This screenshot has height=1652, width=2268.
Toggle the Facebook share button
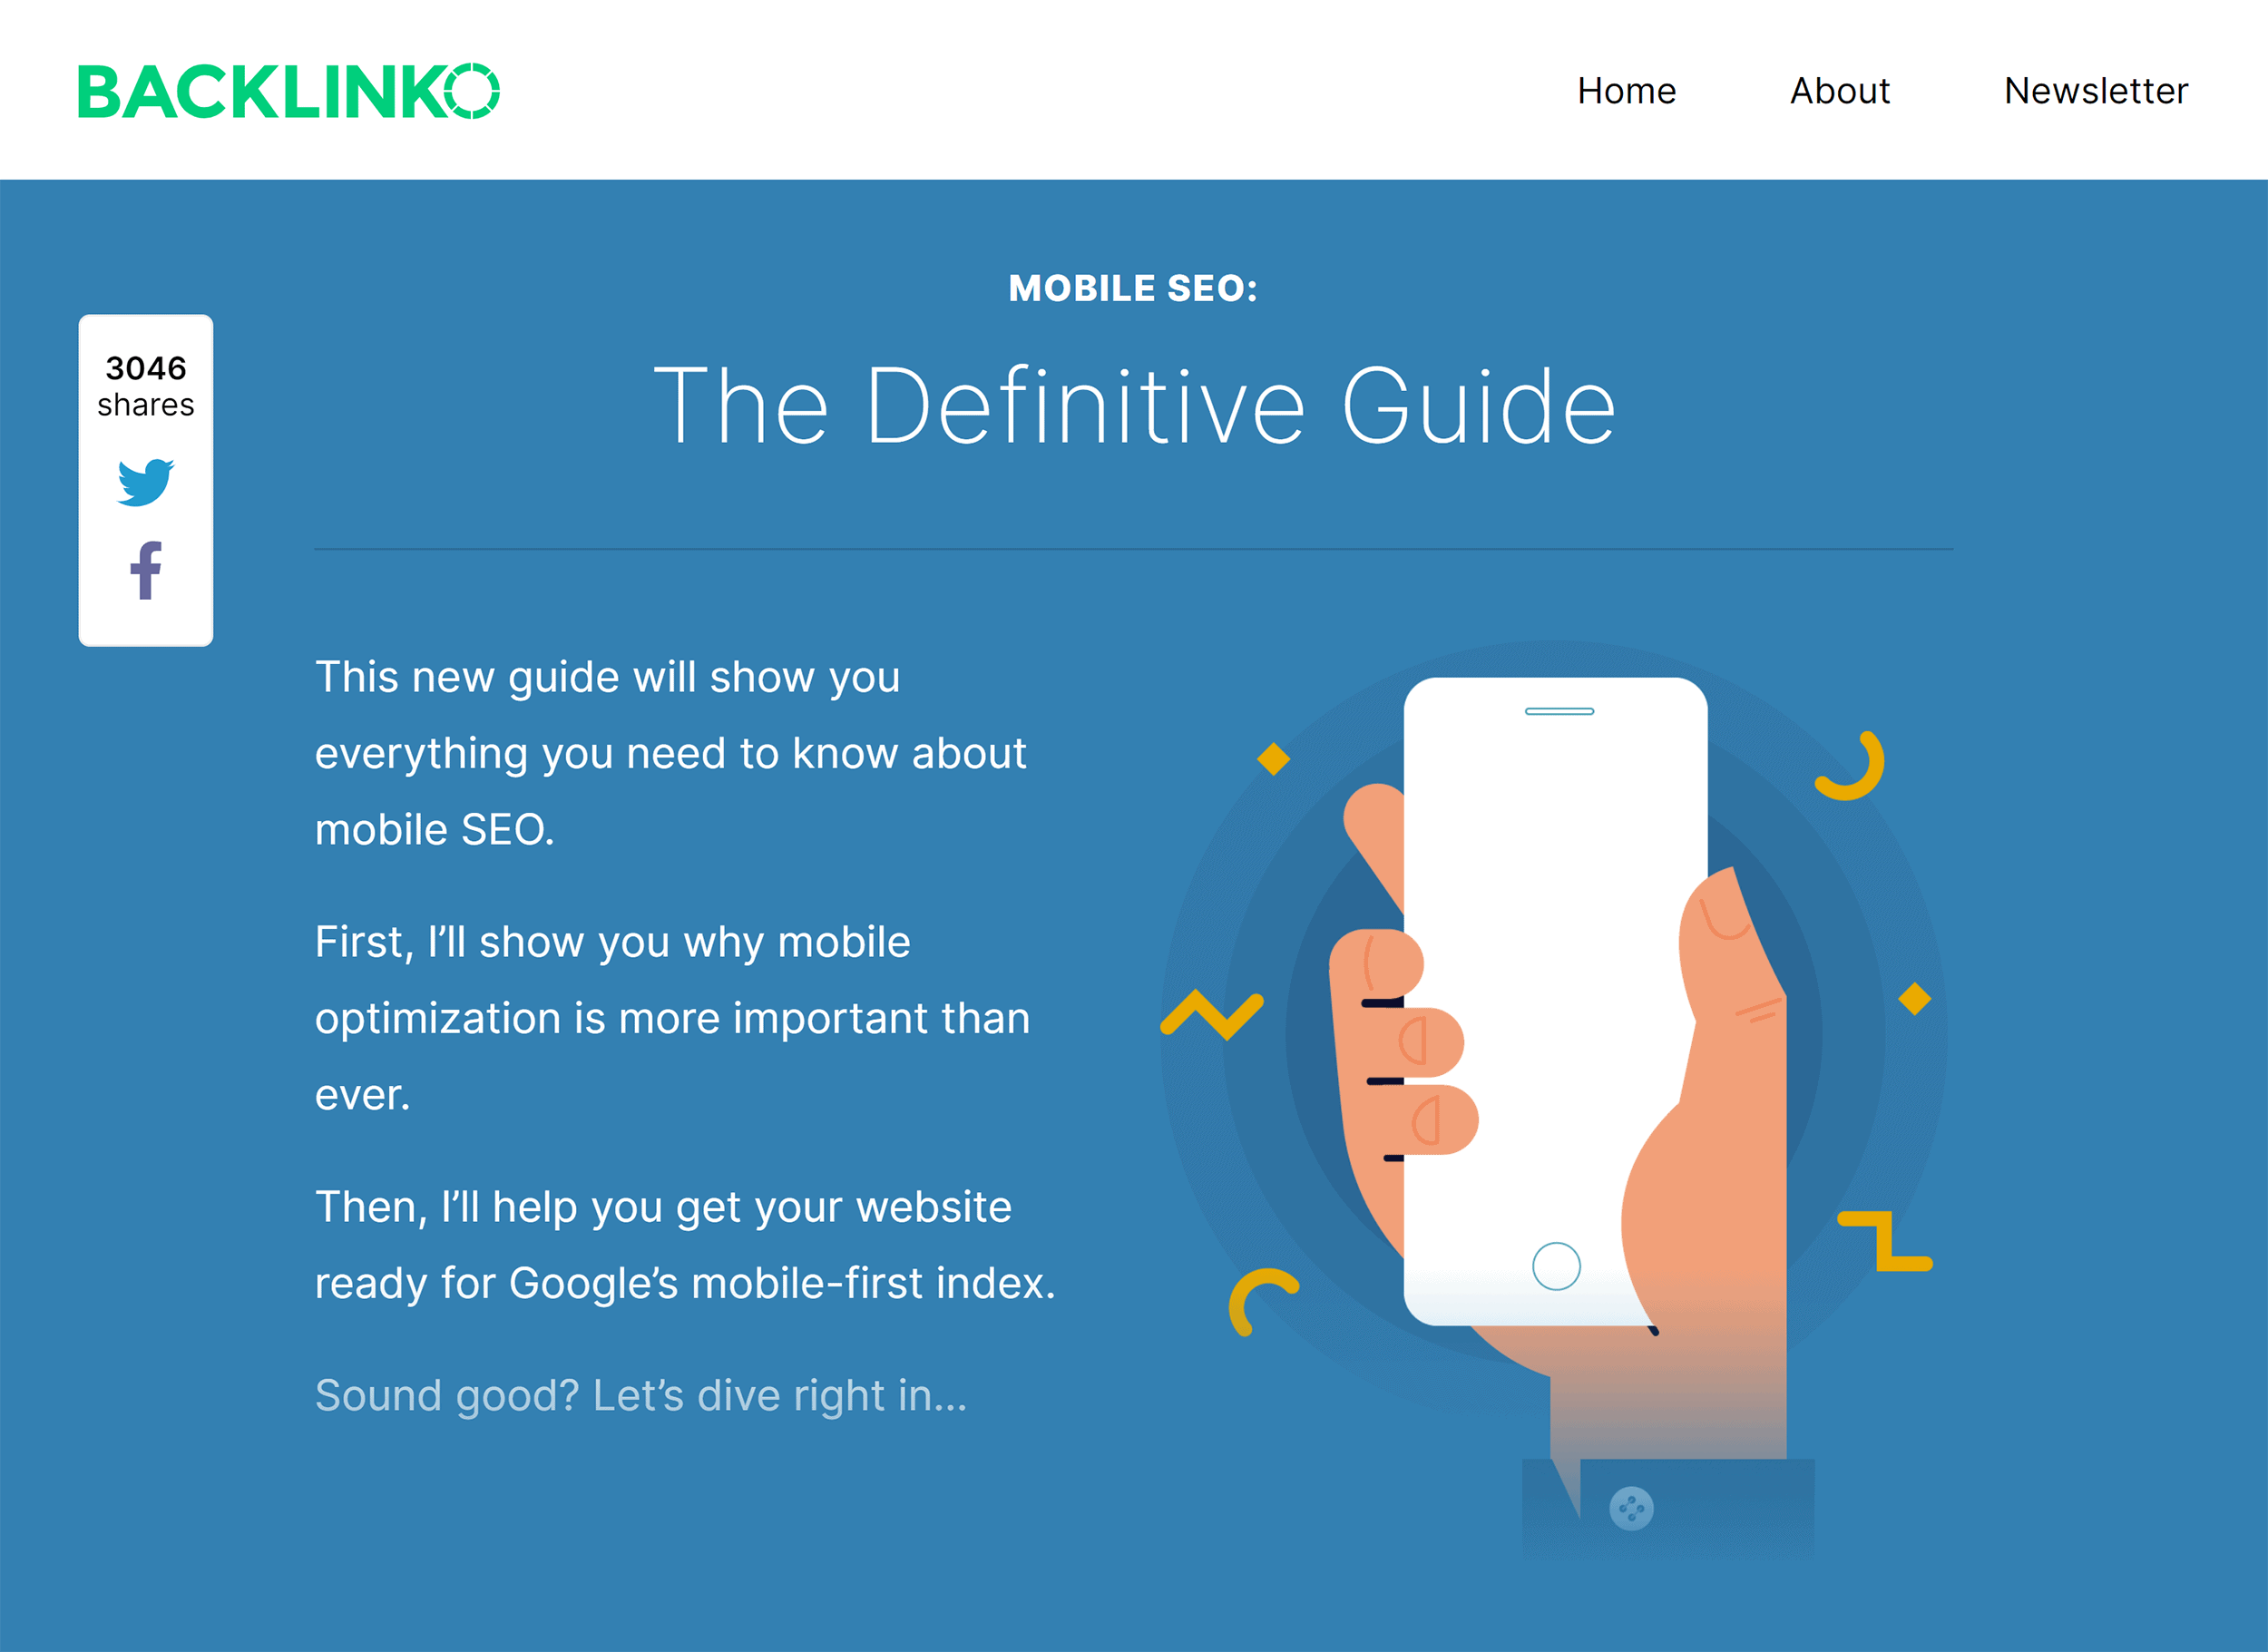146,572
